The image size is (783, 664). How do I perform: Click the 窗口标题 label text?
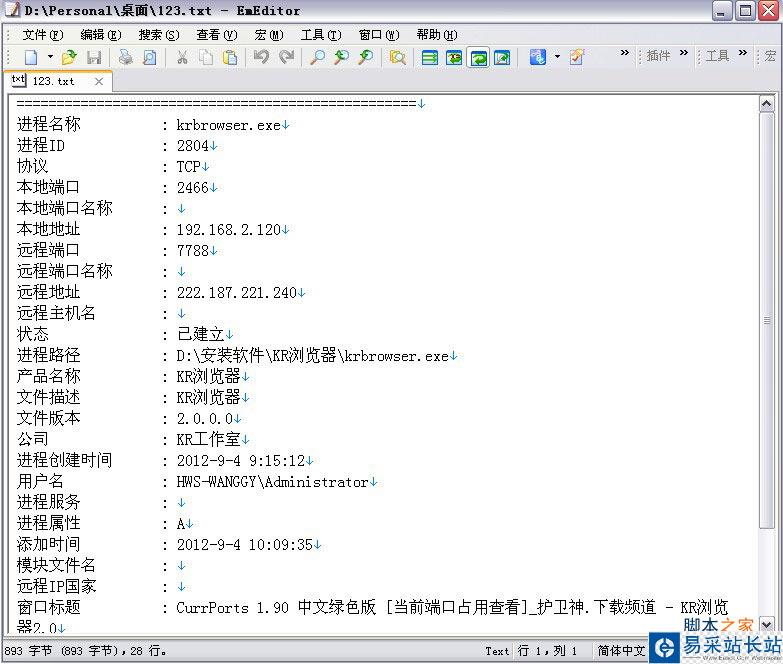[x=48, y=608]
